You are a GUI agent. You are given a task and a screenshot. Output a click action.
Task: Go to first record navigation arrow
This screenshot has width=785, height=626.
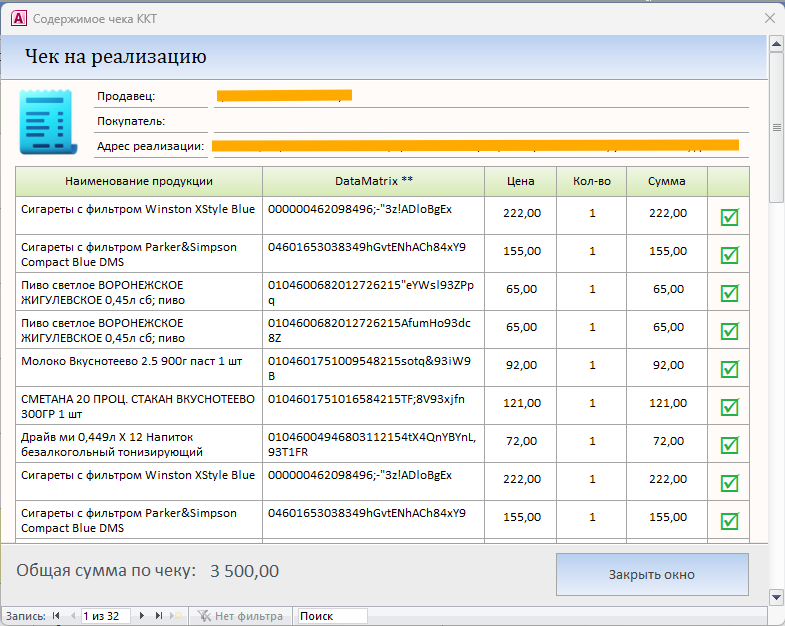[56, 615]
